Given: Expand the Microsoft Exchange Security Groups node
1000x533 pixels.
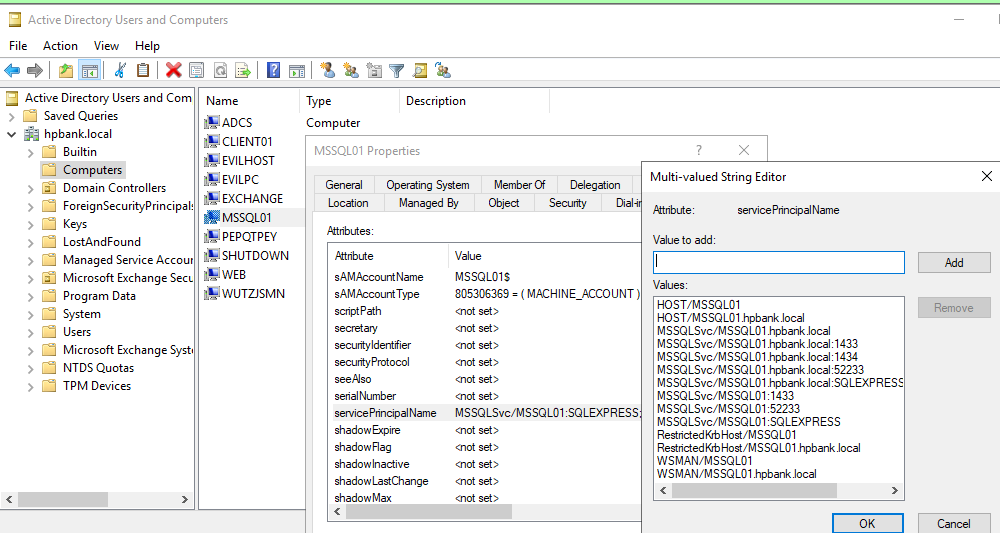Looking at the screenshot, I should point(29,278).
